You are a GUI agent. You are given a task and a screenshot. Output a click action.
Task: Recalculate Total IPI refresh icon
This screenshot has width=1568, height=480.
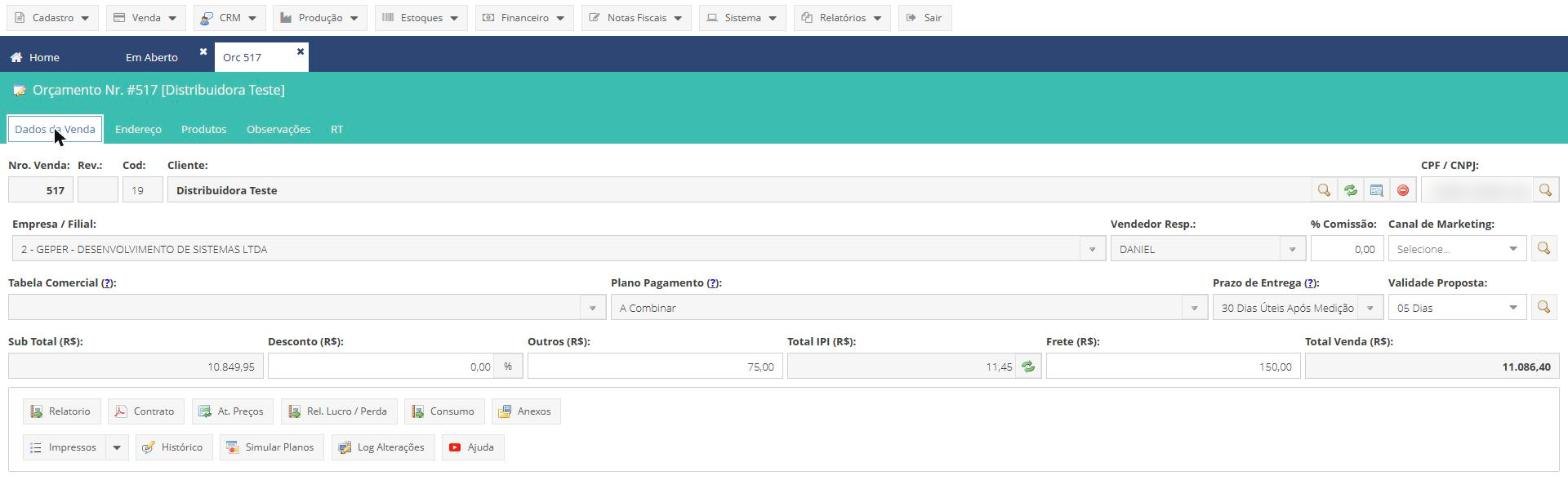[x=1028, y=367]
